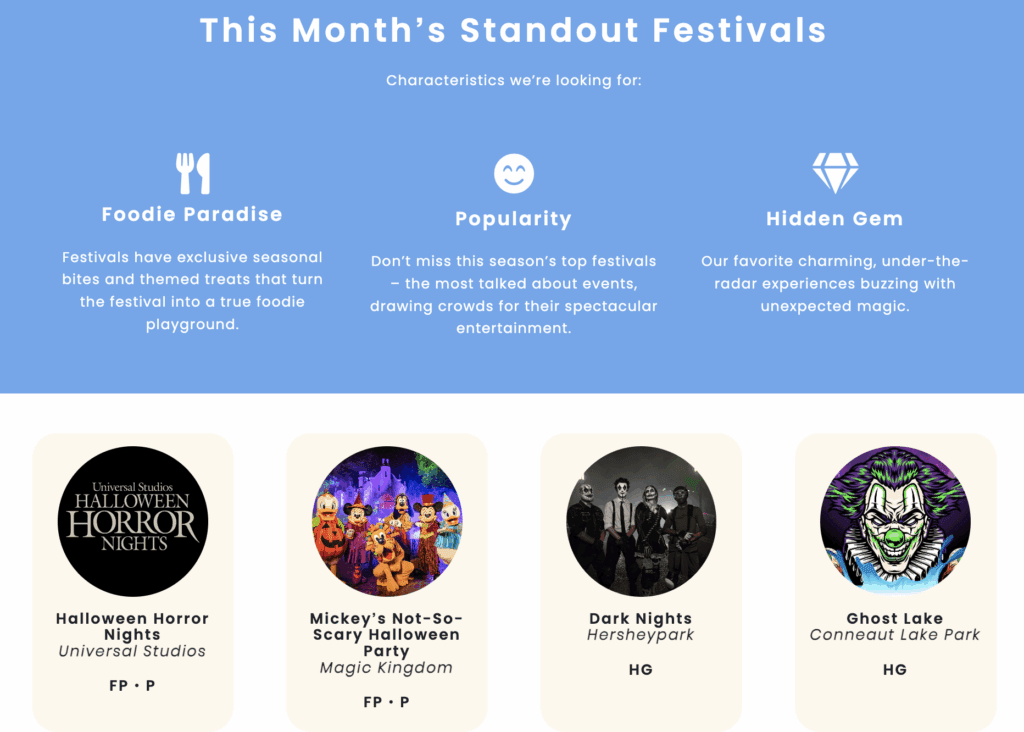
Task: Click the Dark Nights Hersheypark photo
Action: 641,521
